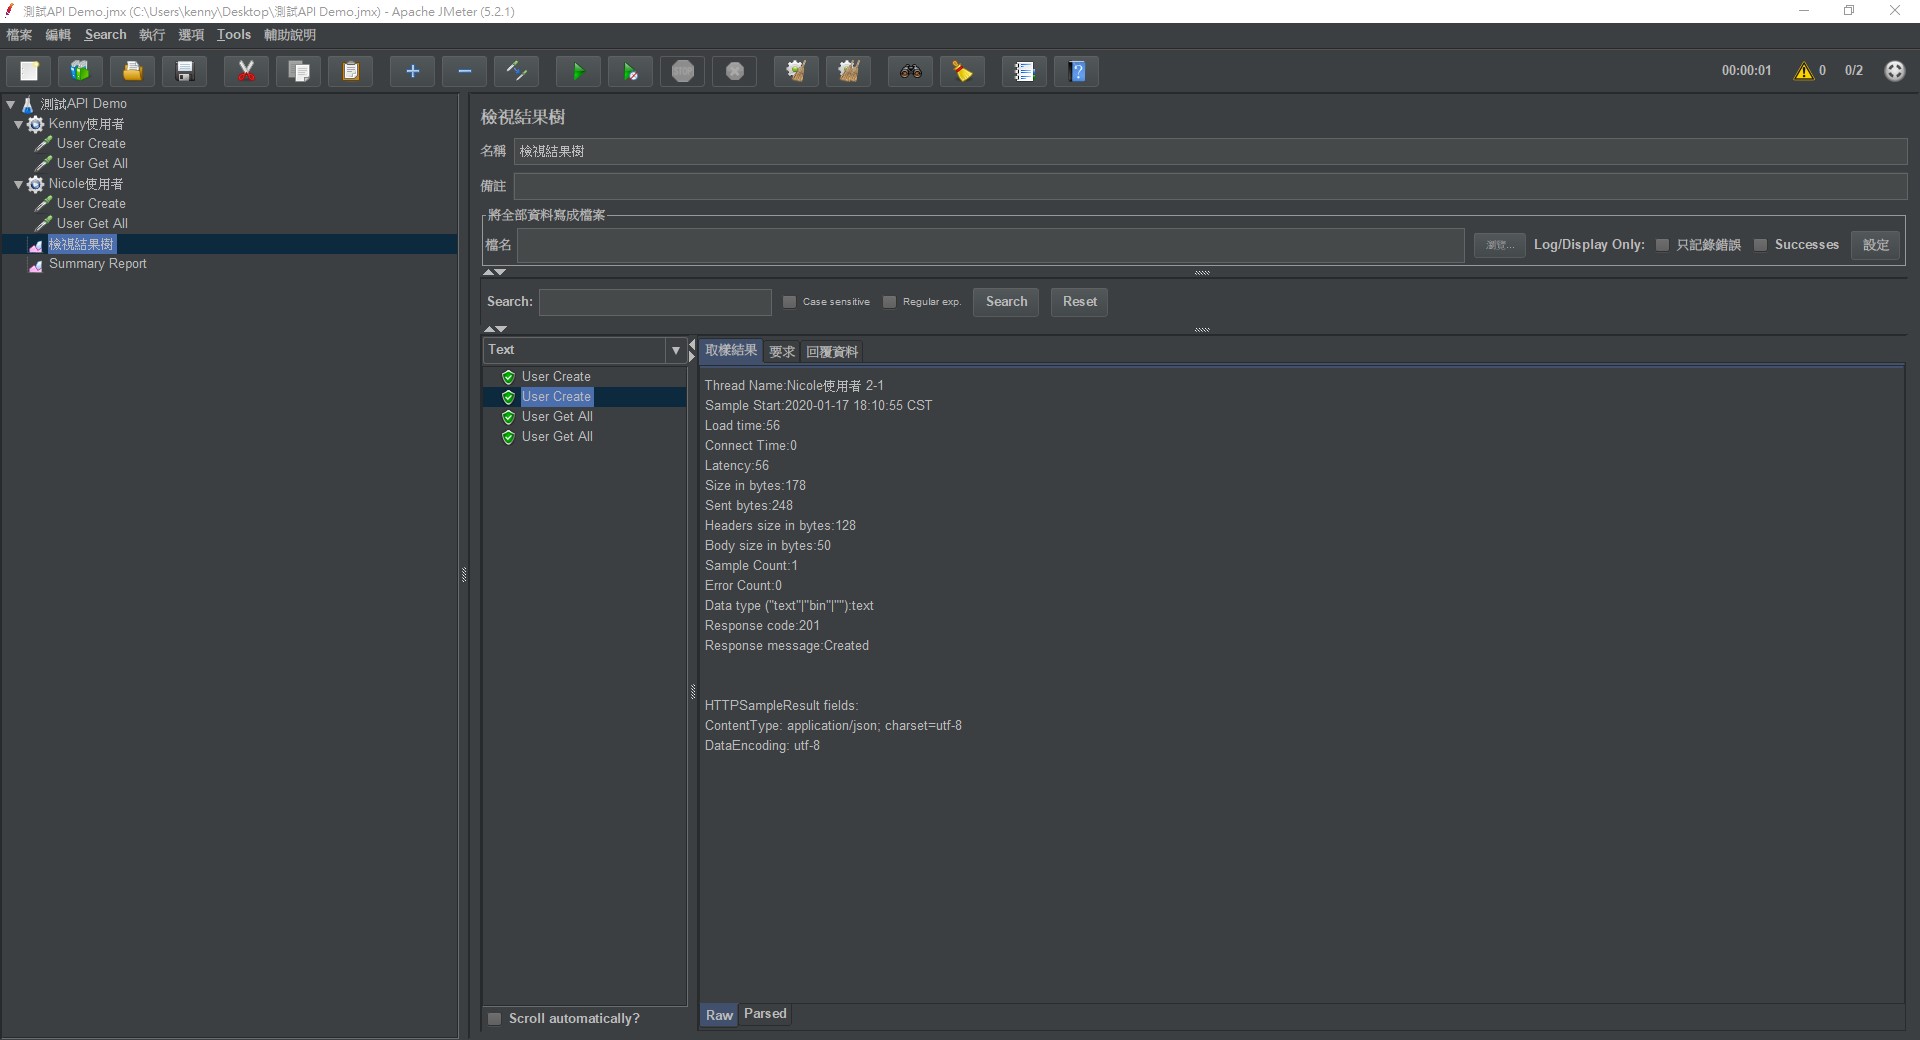Click the Add plus toolbar icon

pyautogui.click(x=412, y=71)
